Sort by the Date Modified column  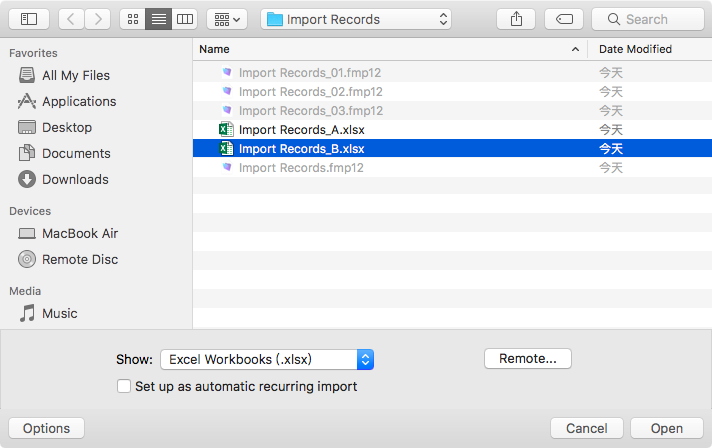[x=650, y=49]
